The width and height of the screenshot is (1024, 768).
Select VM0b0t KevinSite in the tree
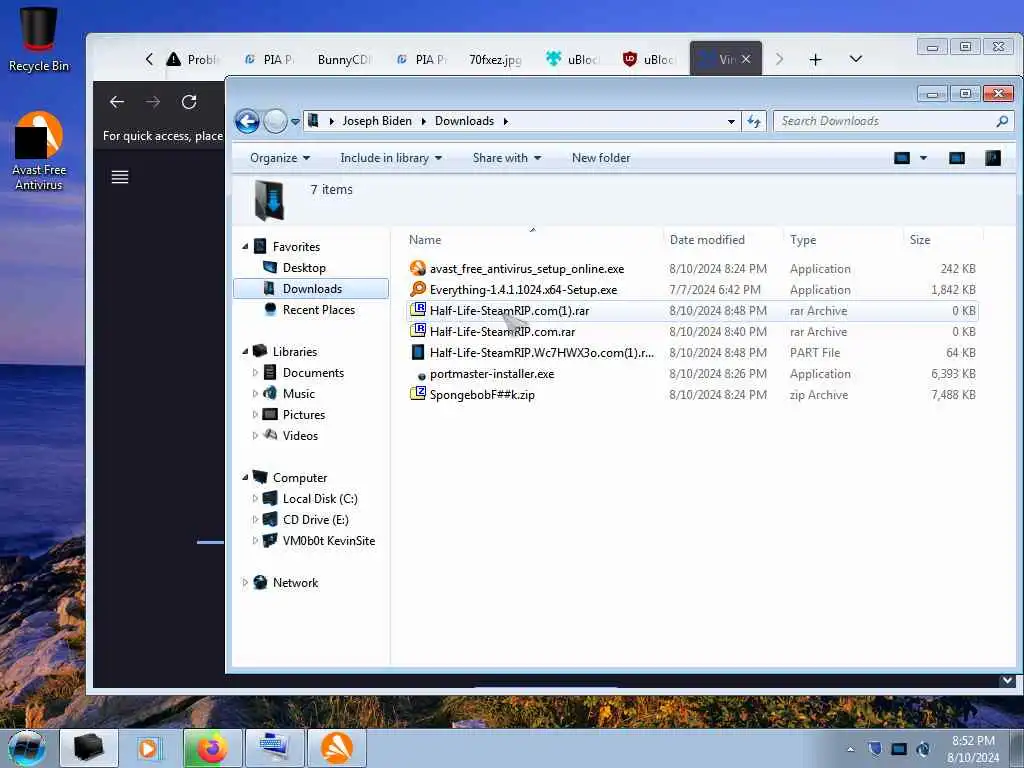point(328,541)
